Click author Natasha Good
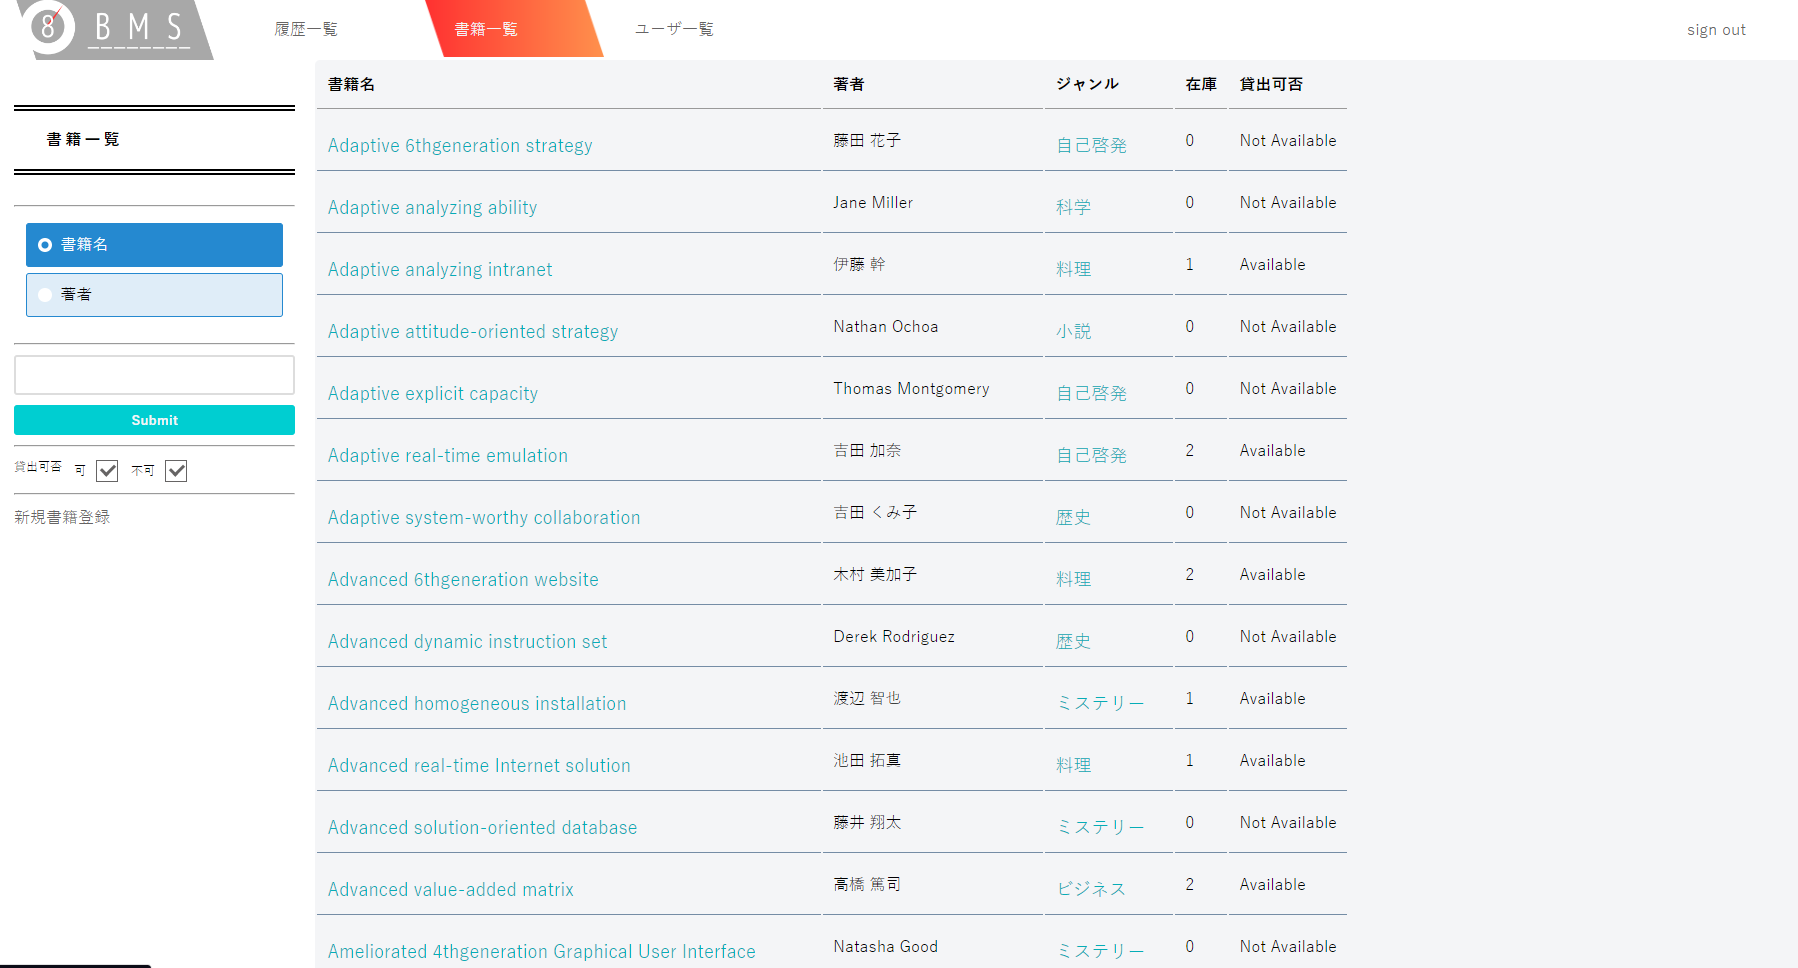This screenshot has height=968, width=1798. pyautogui.click(x=886, y=947)
